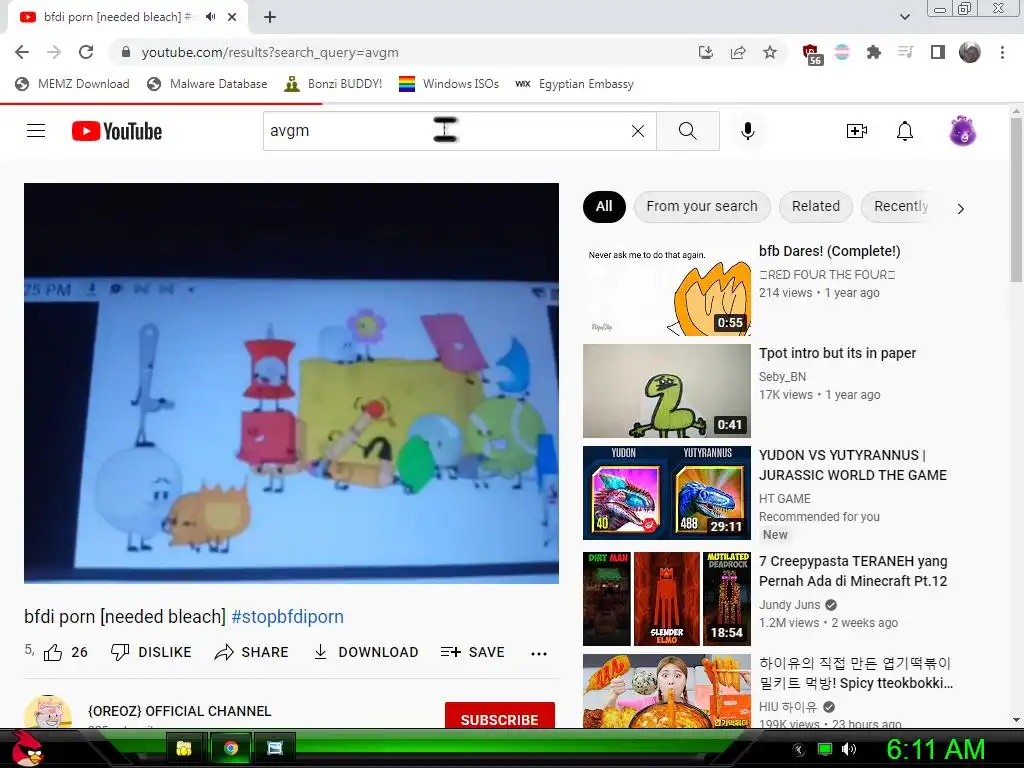Open the media control playlist icon
Viewport: 1024px width, 768px height.
pos(905,52)
